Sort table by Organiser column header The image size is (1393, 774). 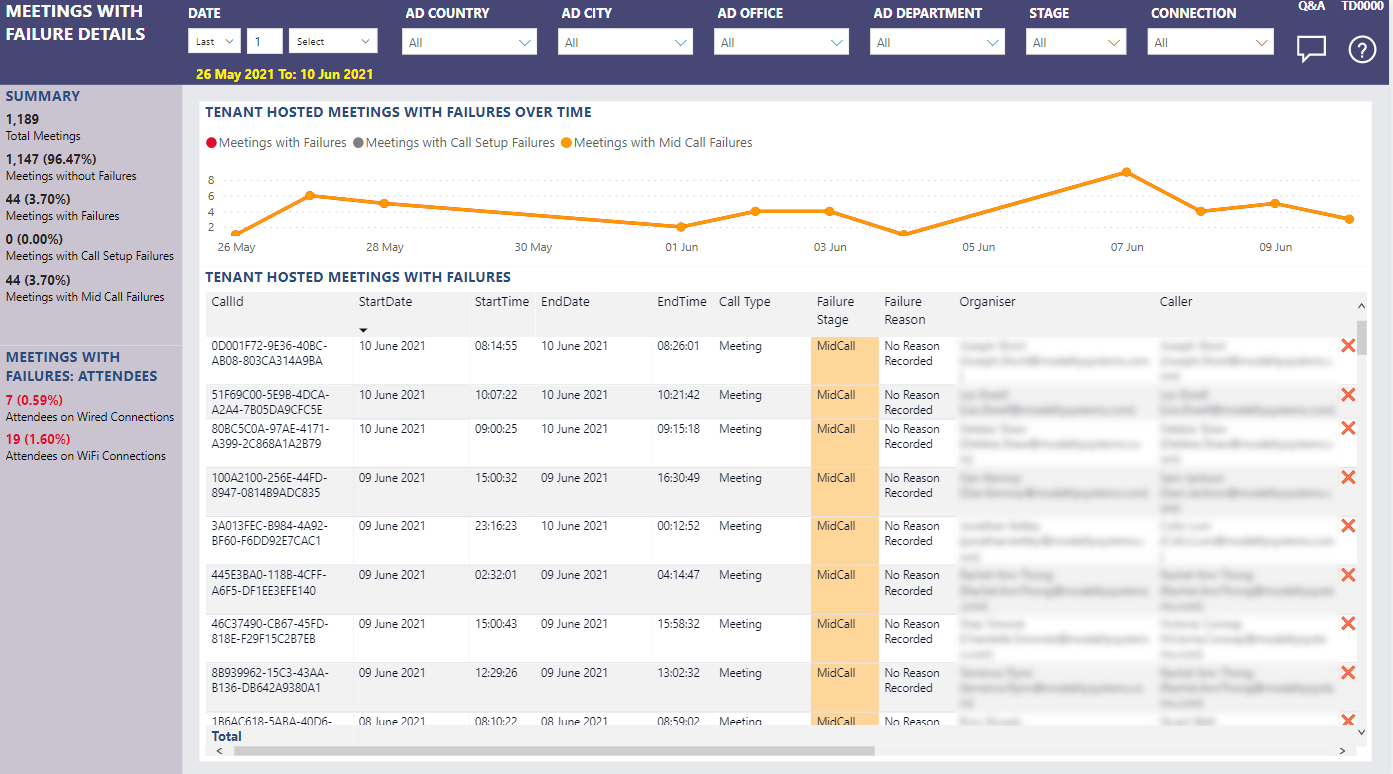click(987, 301)
